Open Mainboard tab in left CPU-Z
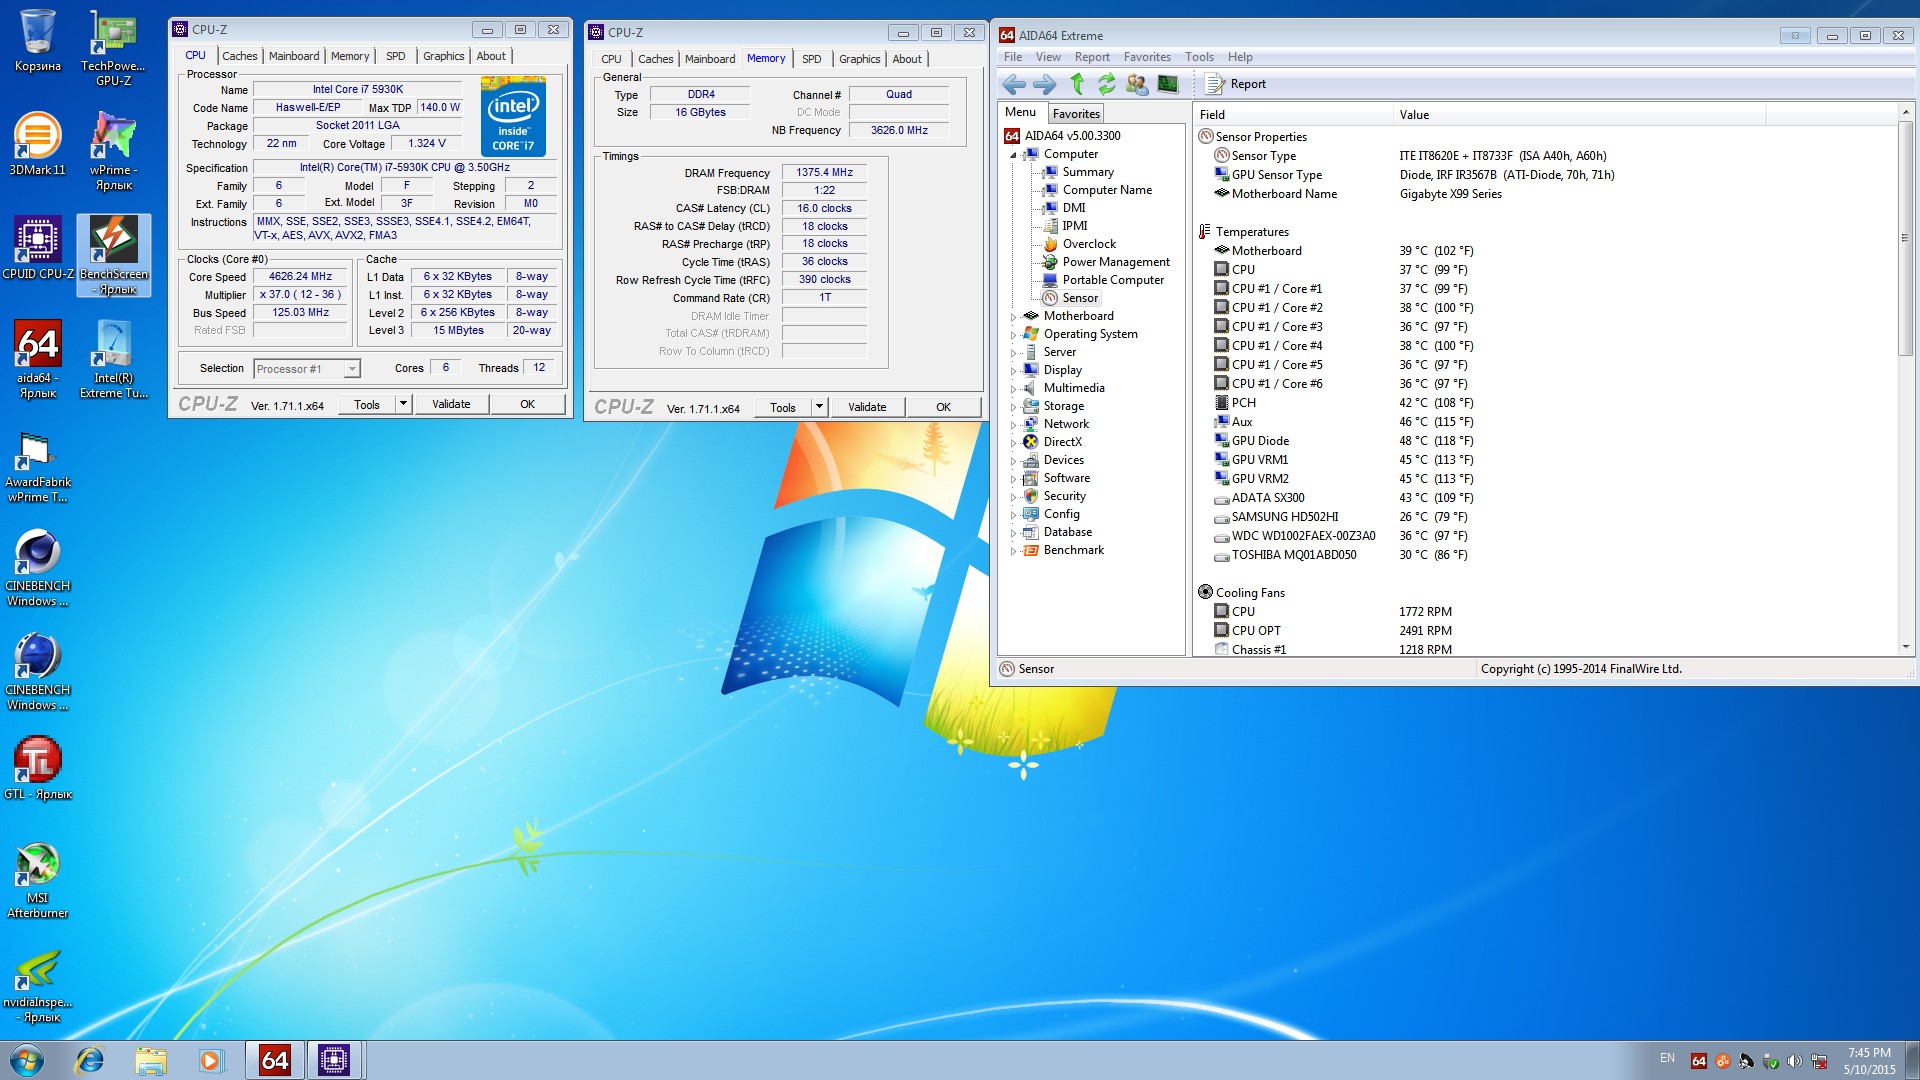 tap(294, 56)
